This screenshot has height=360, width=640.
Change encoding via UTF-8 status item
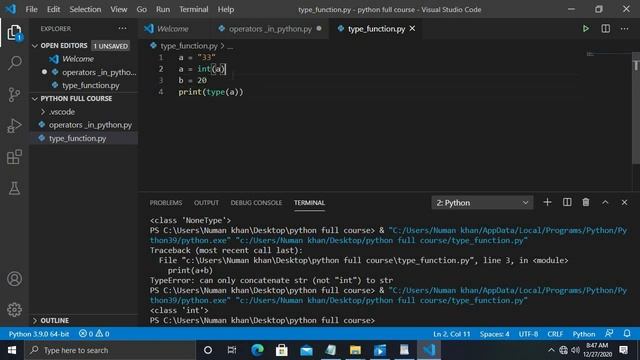click(x=528, y=334)
